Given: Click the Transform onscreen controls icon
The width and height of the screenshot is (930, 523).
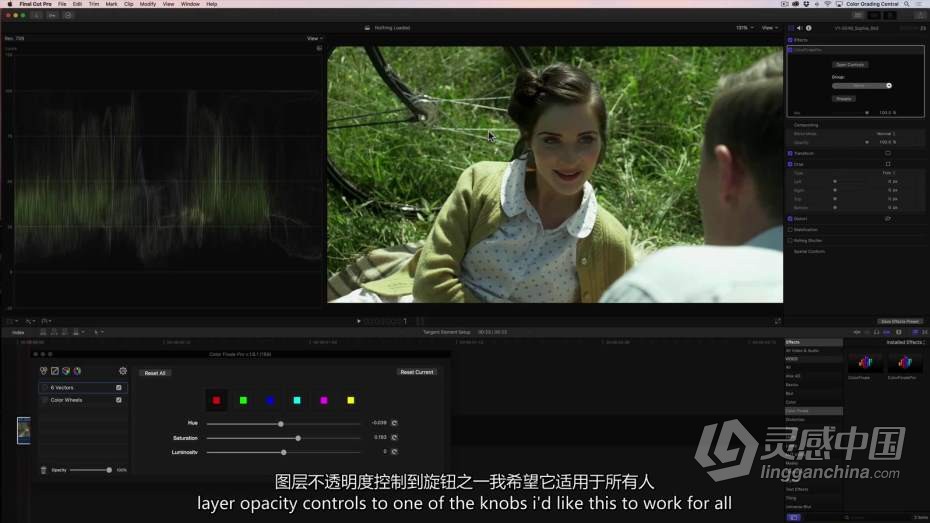Looking at the screenshot, I should coord(888,154).
